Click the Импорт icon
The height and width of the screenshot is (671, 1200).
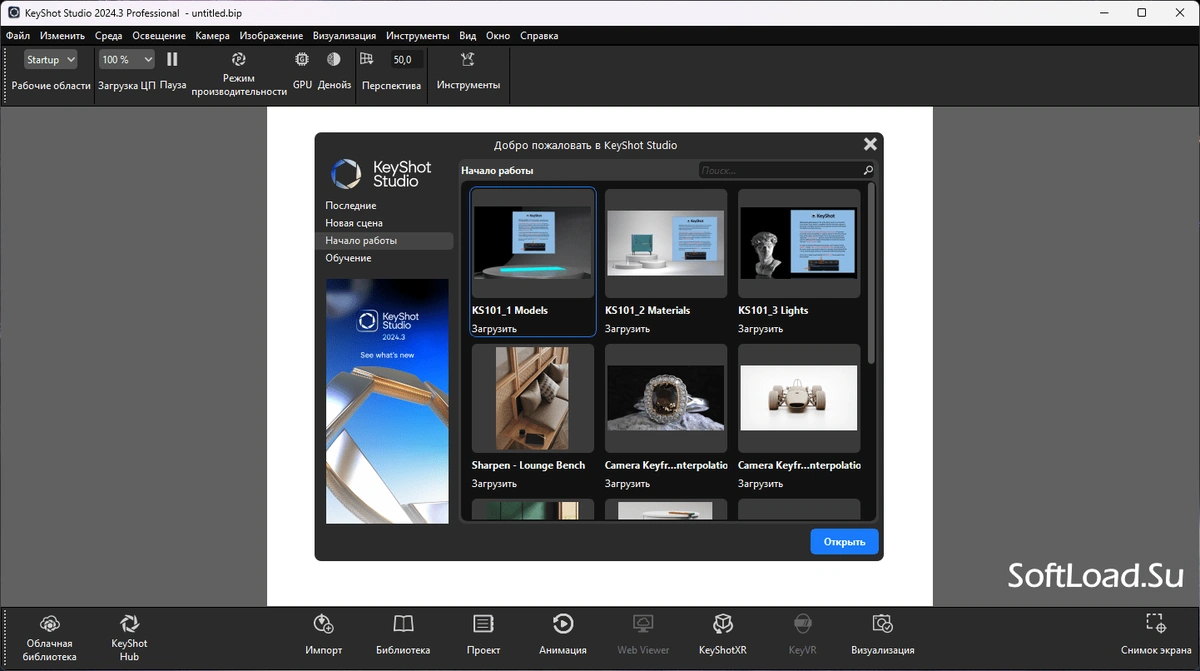[x=323, y=624]
